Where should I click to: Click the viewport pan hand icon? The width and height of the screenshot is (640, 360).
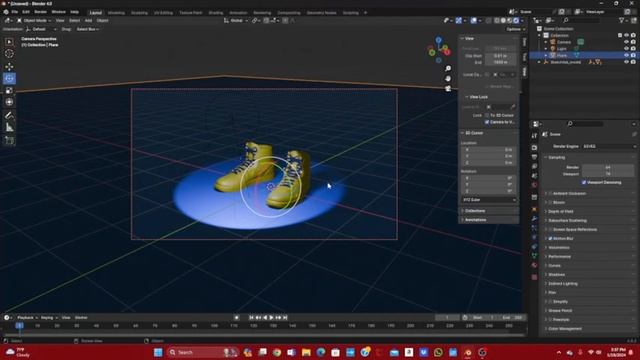(x=448, y=78)
